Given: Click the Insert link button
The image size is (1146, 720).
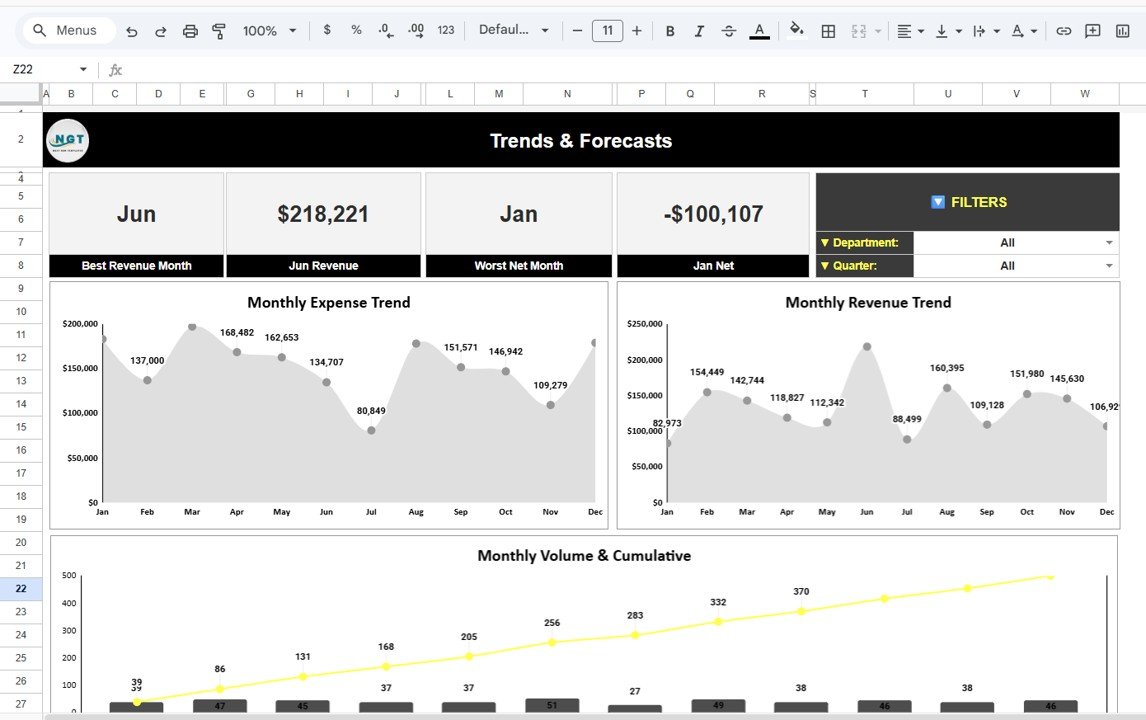Looking at the screenshot, I should [x=1063, y=31].
